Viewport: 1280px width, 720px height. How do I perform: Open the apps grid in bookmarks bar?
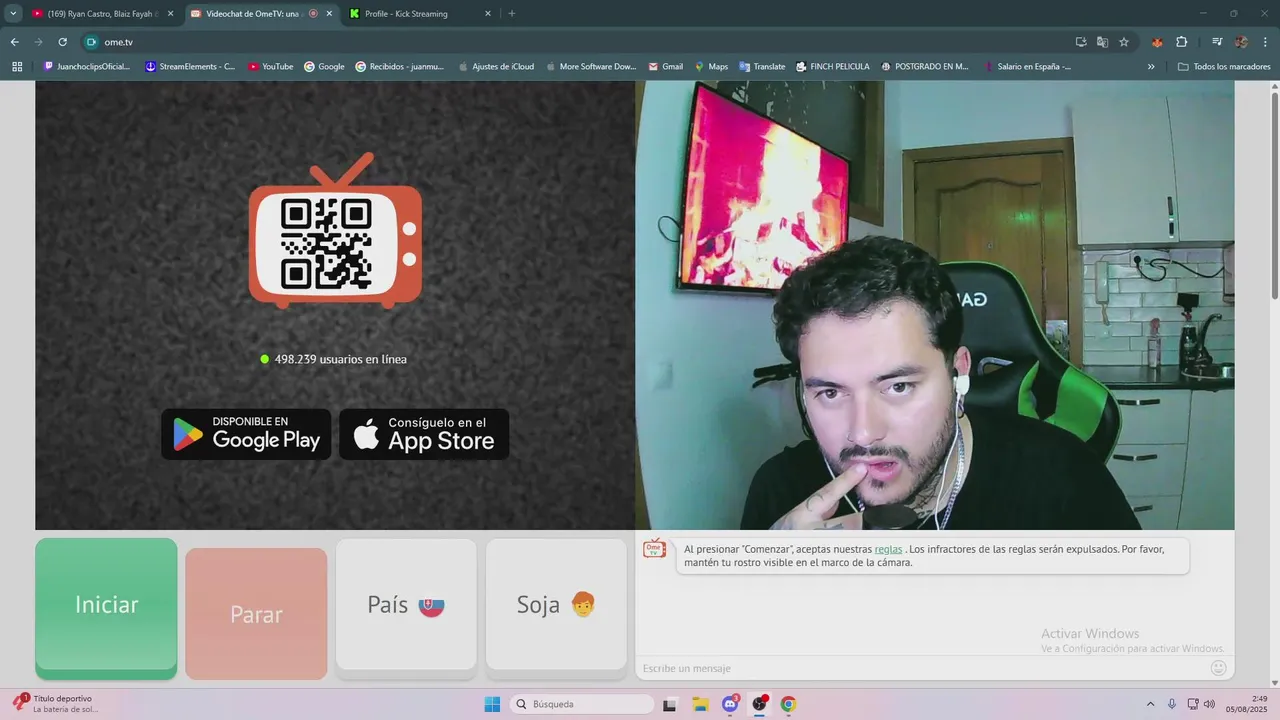(x=17, y=67)
